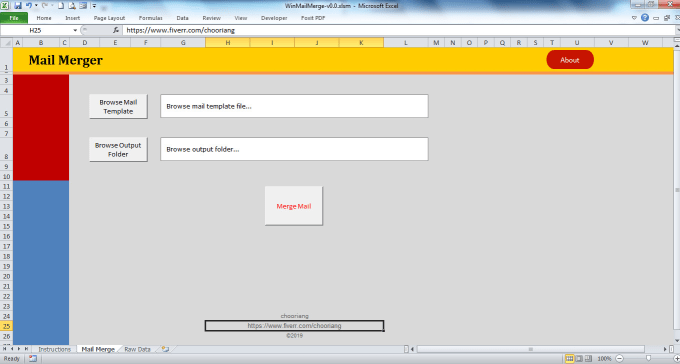The height and width of the screenshot is (364, 680).
Task: Open the File tab
Action: 14,18
